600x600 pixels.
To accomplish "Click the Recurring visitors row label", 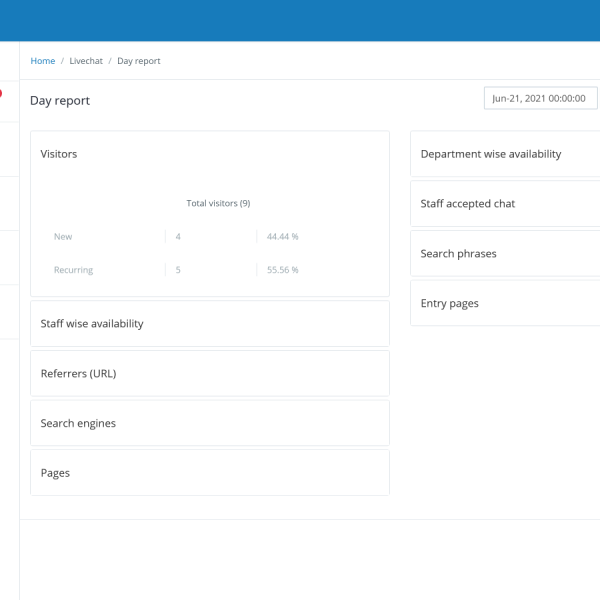I will [73, 270].
